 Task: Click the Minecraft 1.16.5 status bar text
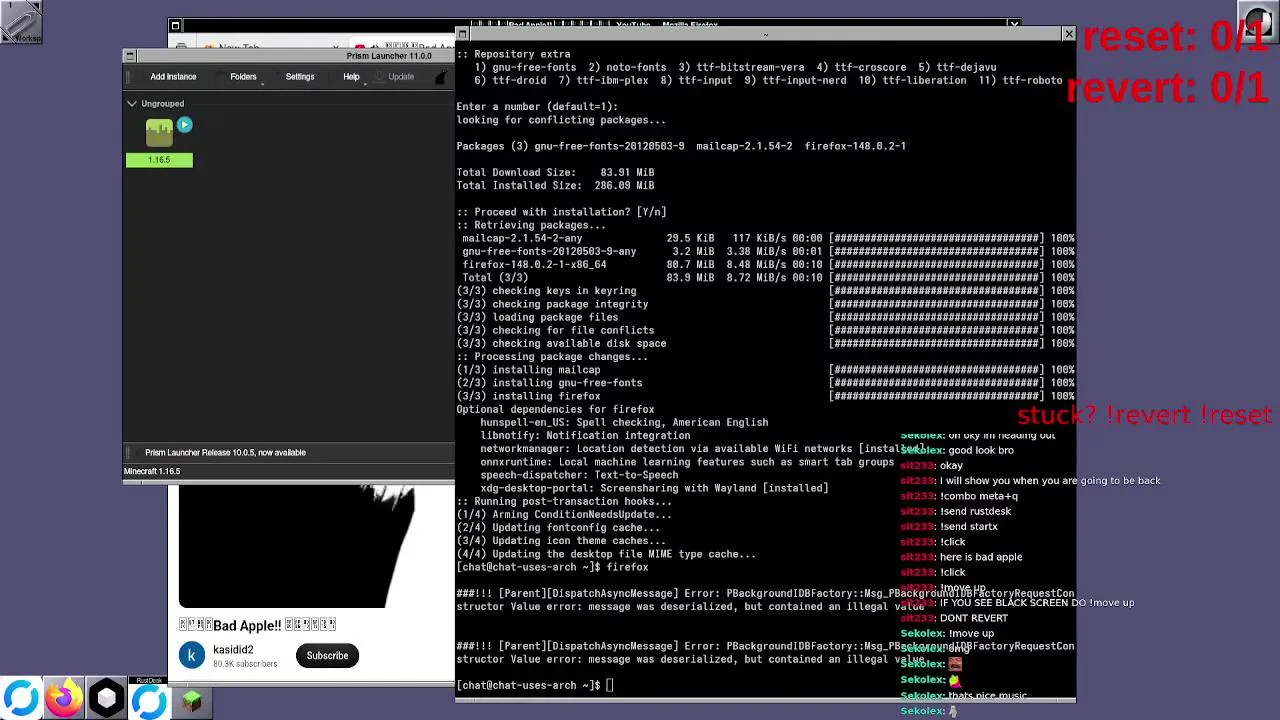[152, 471]
